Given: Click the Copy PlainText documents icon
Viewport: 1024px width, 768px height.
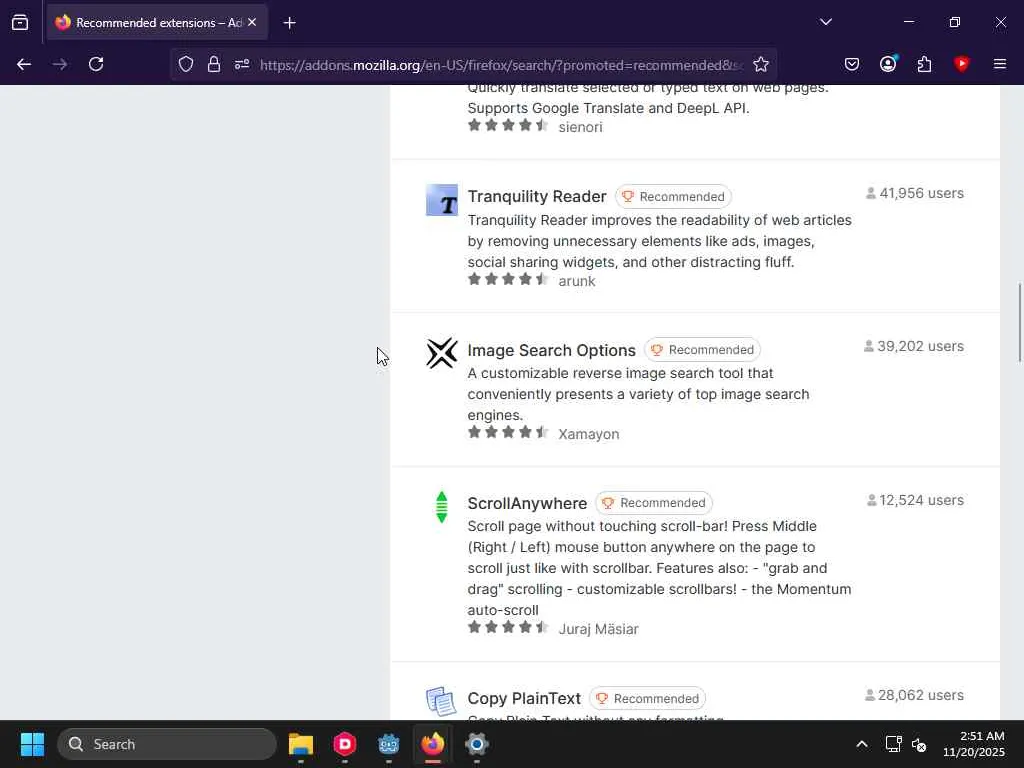Looking at the screenshot, I should (x=441, y=702).
